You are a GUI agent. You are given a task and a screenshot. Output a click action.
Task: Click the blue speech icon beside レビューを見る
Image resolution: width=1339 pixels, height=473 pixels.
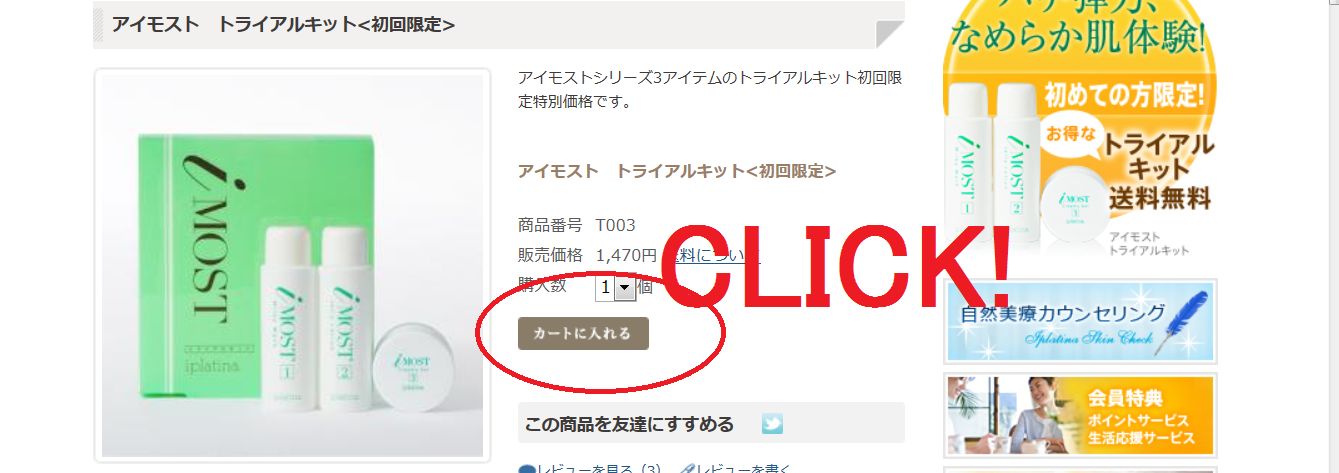pos(526,469)
